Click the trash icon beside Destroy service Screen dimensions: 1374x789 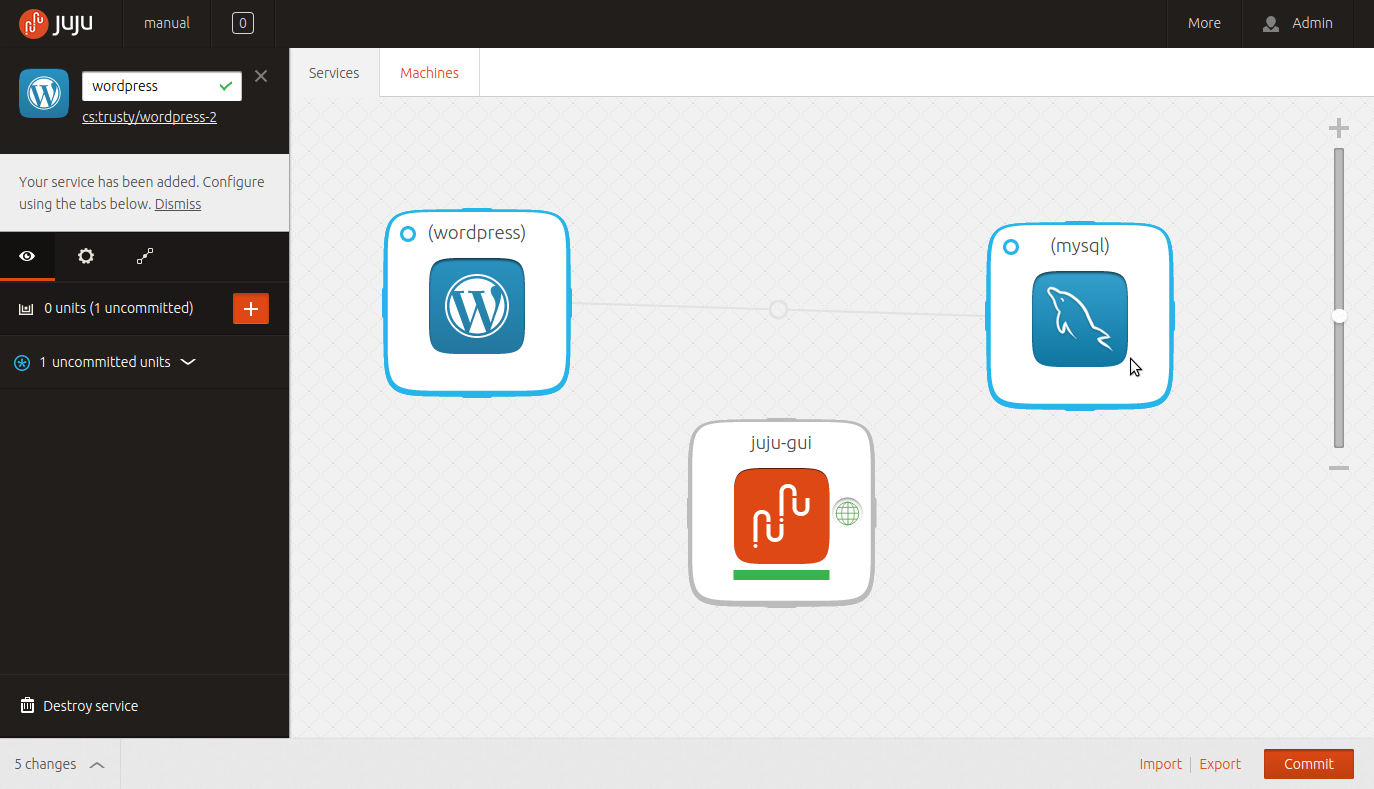[x=28, y=706]
